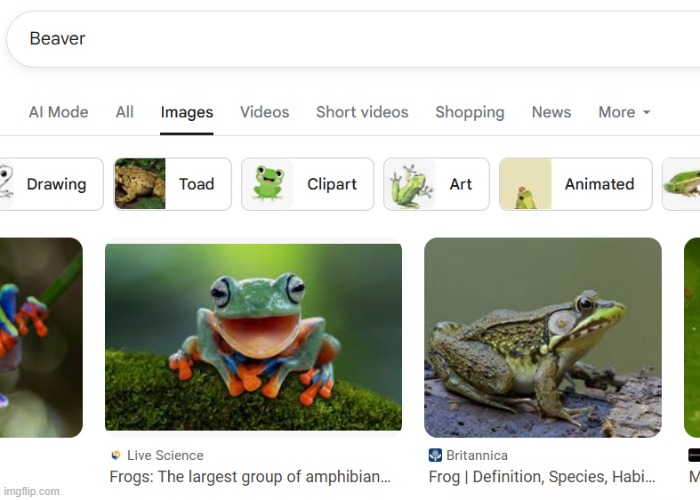The height and width of the screenshot is (500, 700).
Task: Go to the Shopping tab
Action: coord(469,112)
